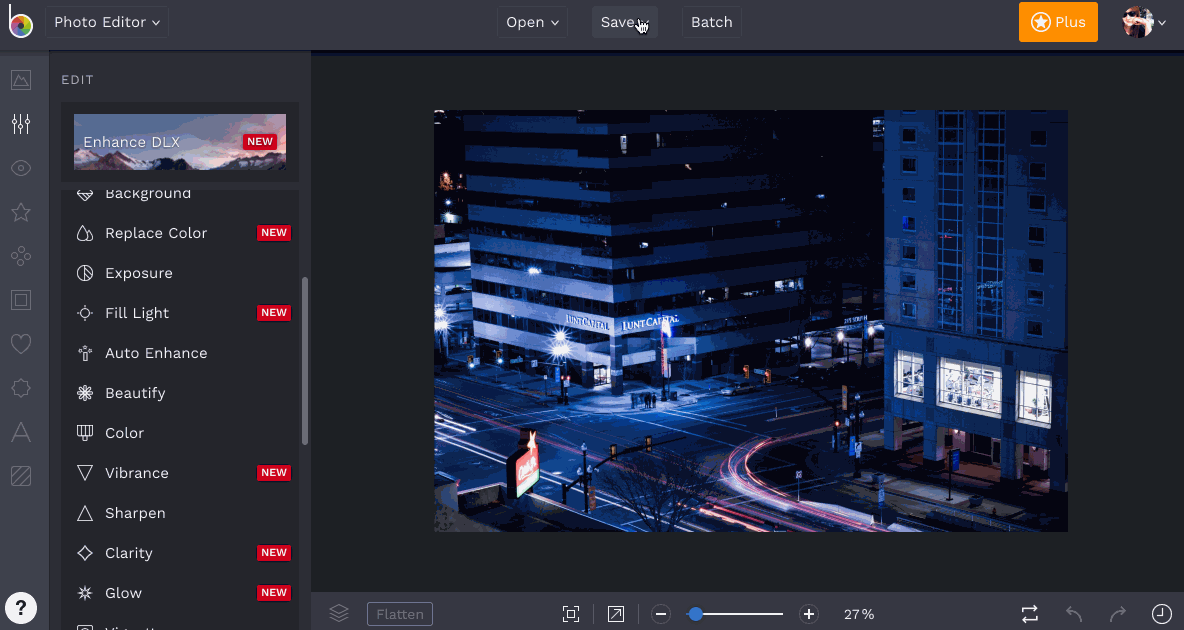The width and height of the screenshot is (1184, 630).
Task: Select the Edit sliders sidebar icon
Action: pyautogui.click(x=21, y=124)
